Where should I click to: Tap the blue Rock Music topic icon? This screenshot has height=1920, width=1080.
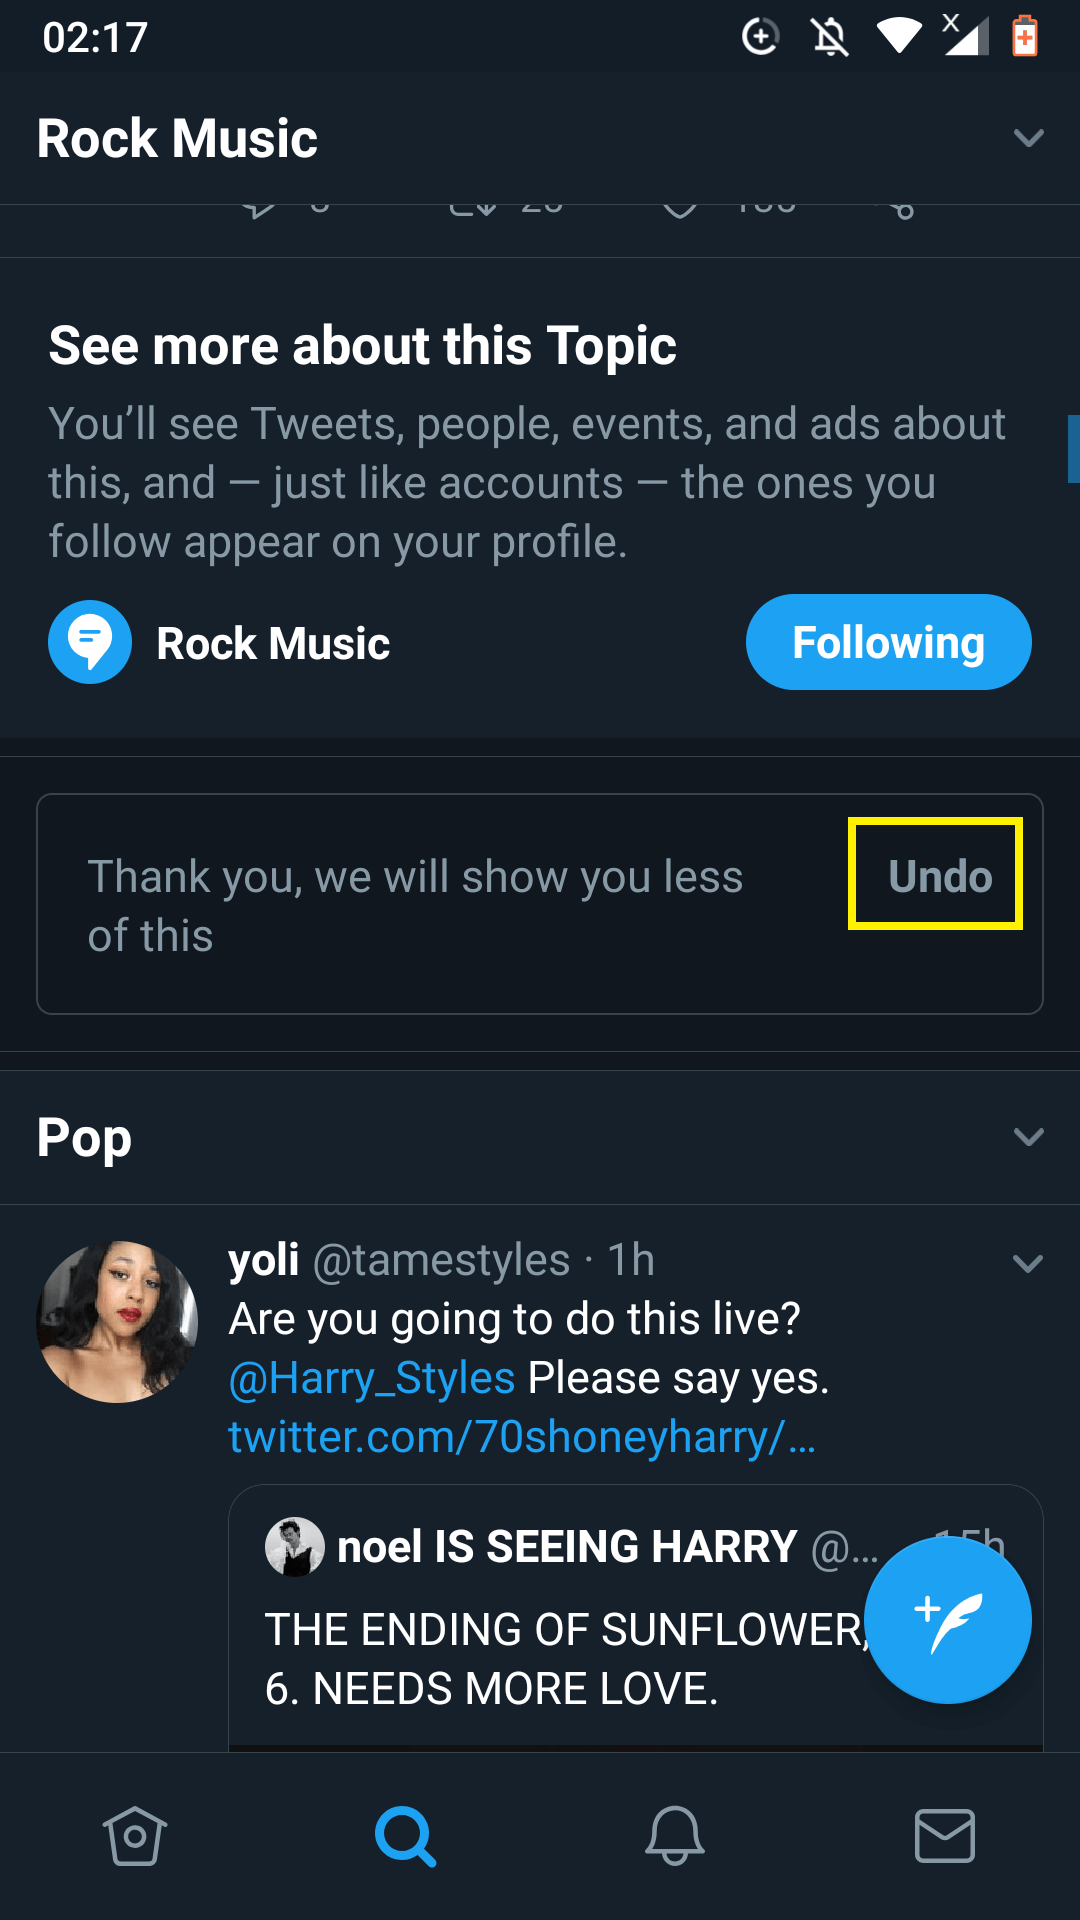pyautogui.click(x=90, y=642)
